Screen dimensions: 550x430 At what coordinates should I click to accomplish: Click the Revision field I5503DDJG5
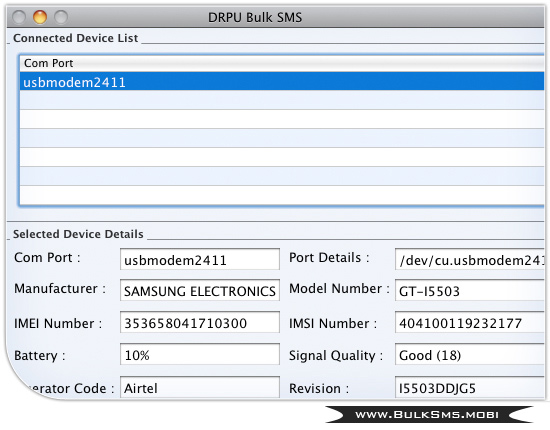pyautogui.click(x=470, y=387)
